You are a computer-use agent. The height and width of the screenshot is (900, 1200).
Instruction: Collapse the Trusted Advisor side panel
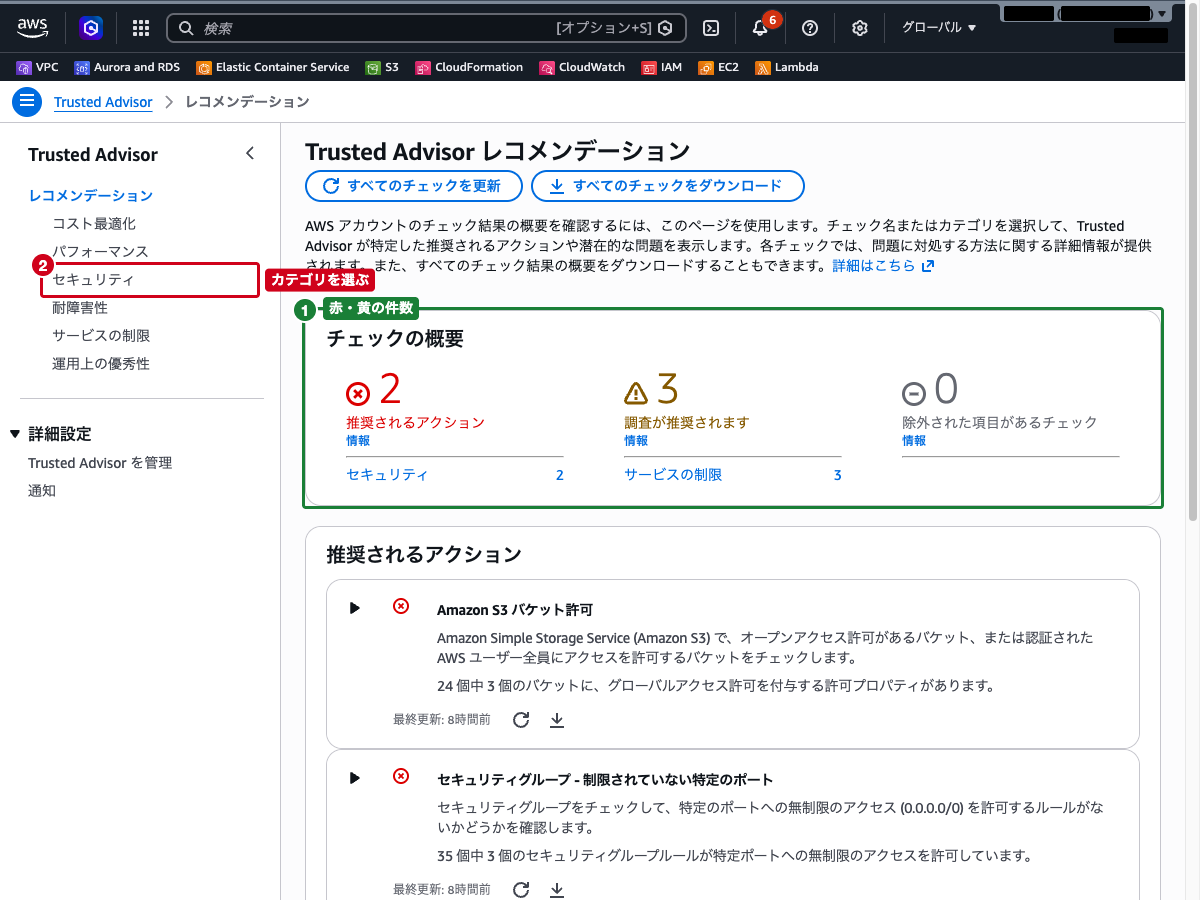(x=250, y=153)
